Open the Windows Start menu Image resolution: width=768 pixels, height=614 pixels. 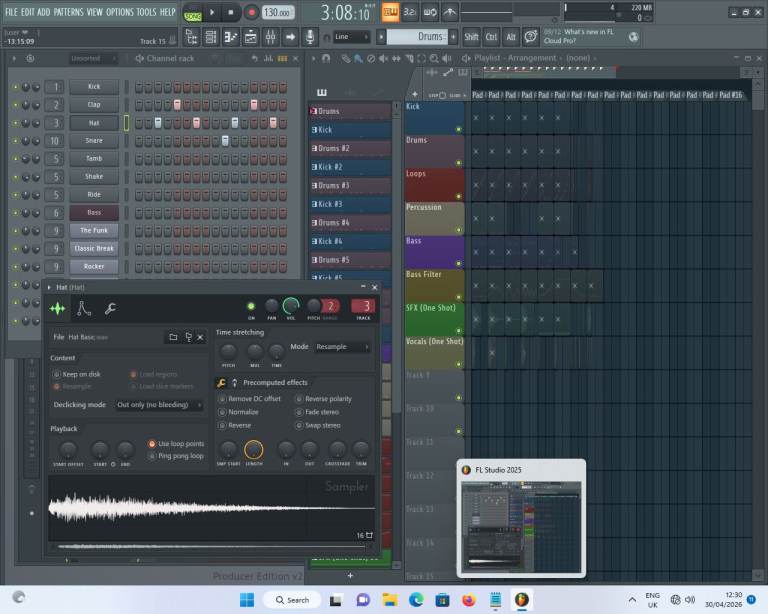(x=247, y=599)
